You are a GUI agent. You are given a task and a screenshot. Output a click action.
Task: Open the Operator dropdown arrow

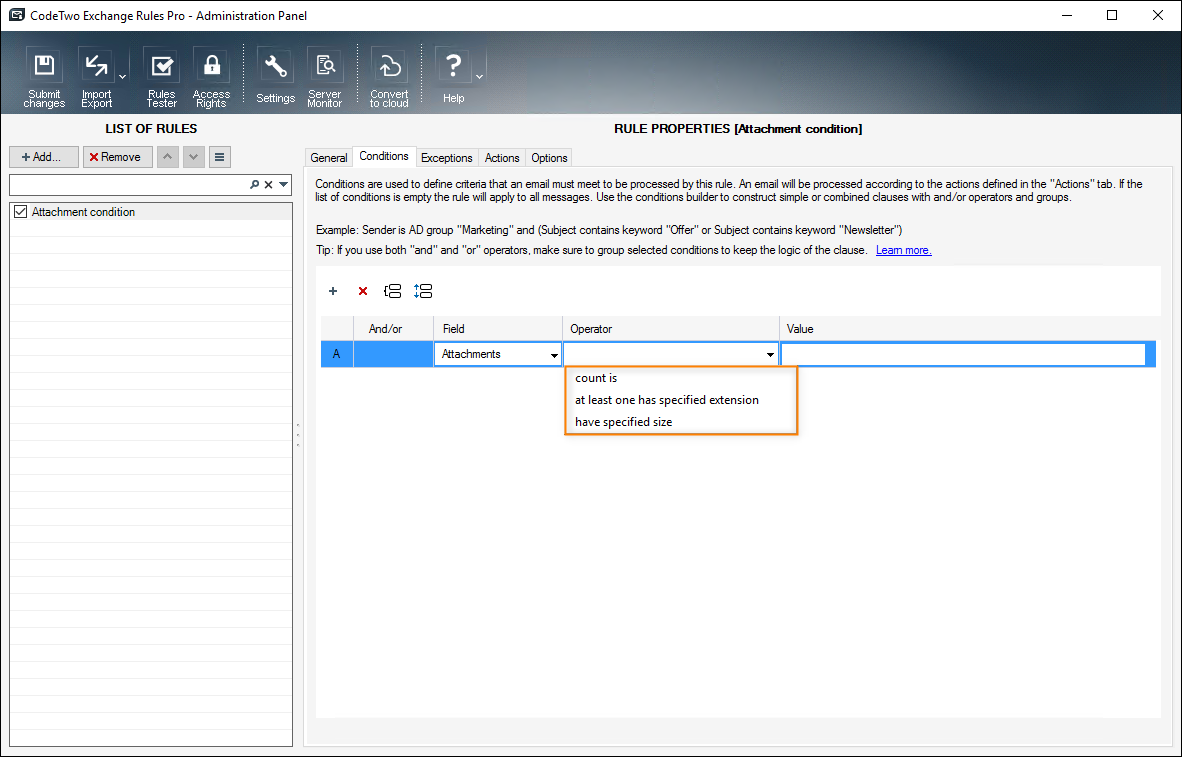(x=770, y=354)
